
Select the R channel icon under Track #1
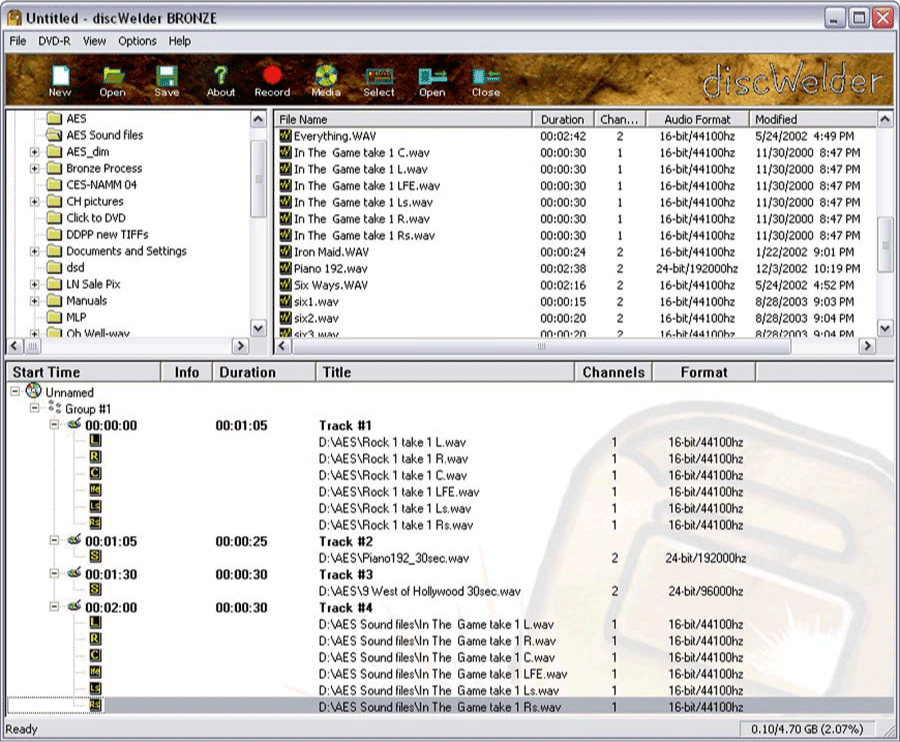tap(95, 457)
